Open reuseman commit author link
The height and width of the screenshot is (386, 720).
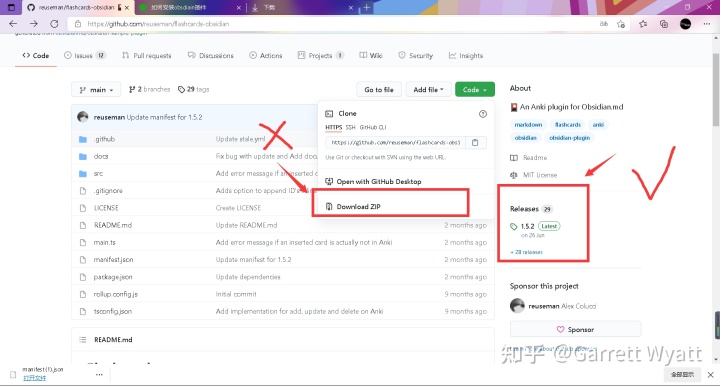coord(109,117)
